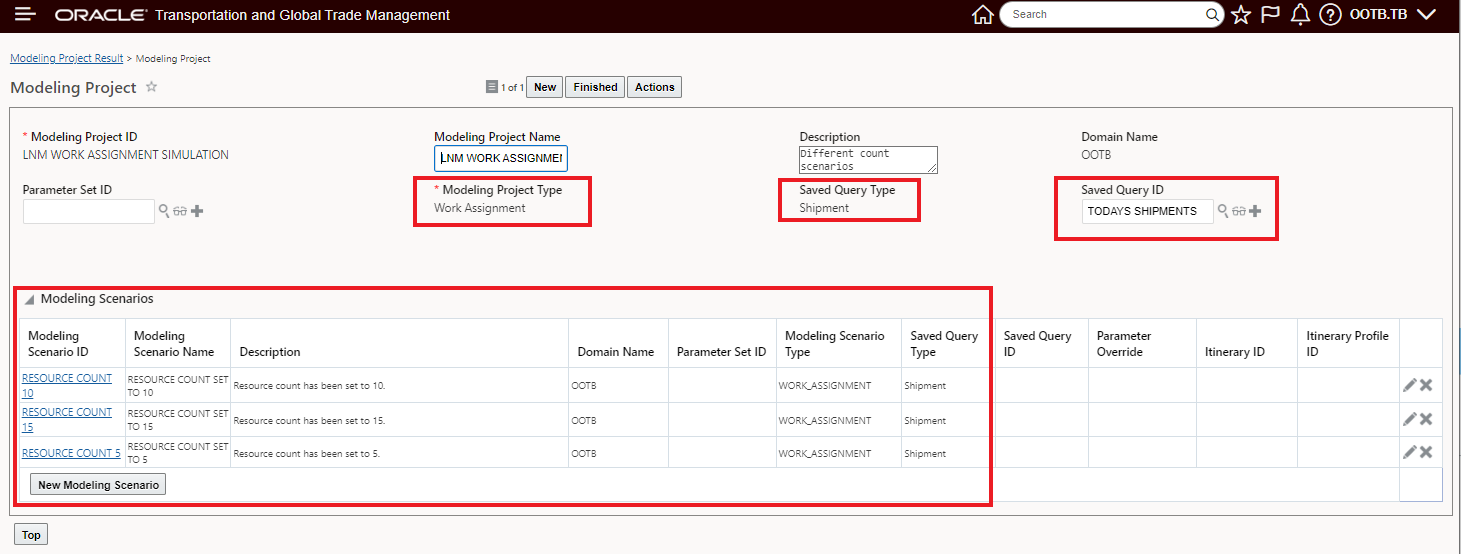The width and height of the screenshot is (1461, 554).
Task: Open RESOURCE COUNT 5 scenario link
Action: click(71, 453)
